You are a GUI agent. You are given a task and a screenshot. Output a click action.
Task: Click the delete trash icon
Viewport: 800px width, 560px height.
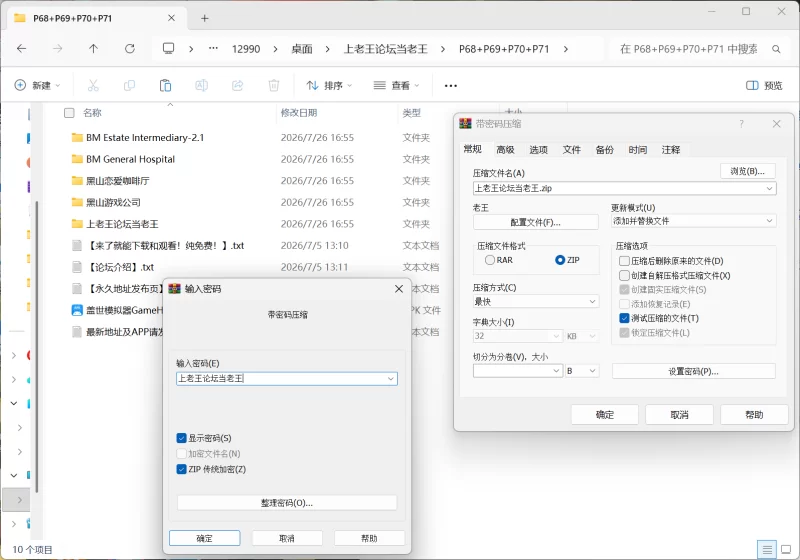click(x=274, y=85)
